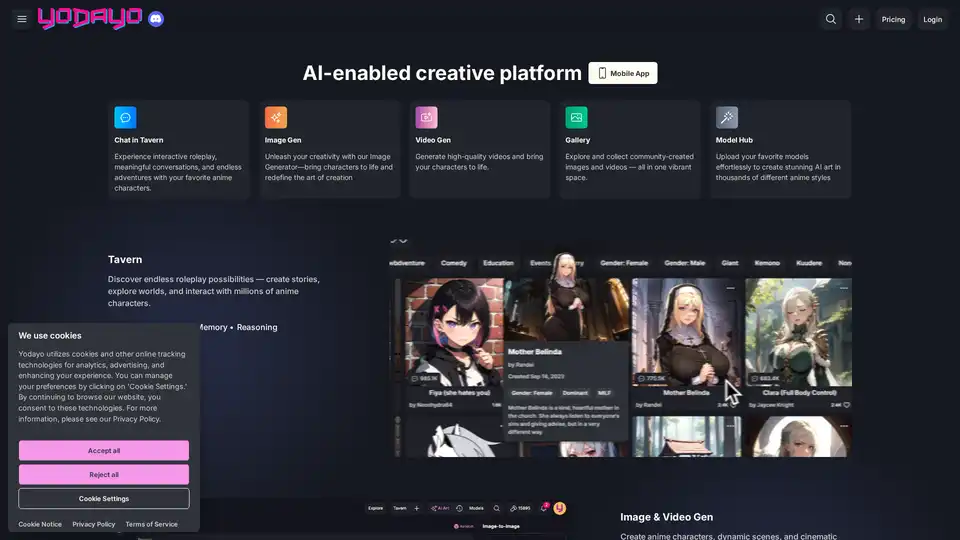Screen dimensions: 960x540
Task: Click the Image Gen icon
Action: tap(276, 117)
